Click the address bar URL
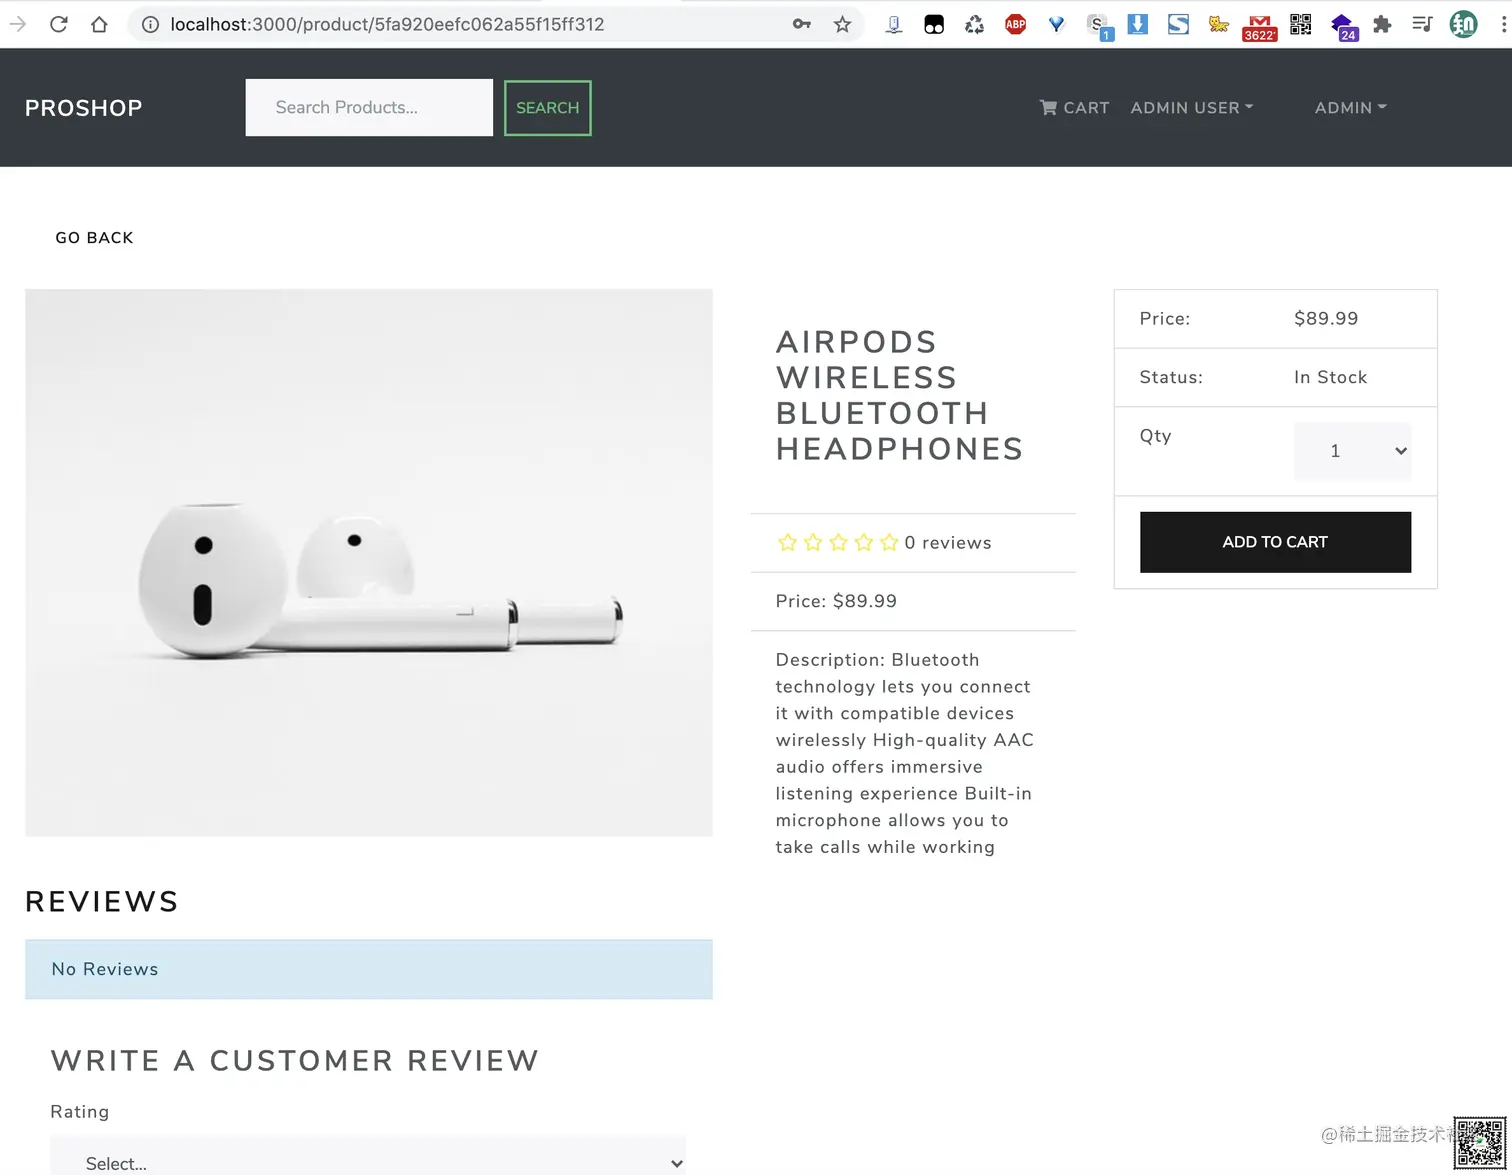Viewport: 1512px width, 1175px height. click(x=387, y=24)
